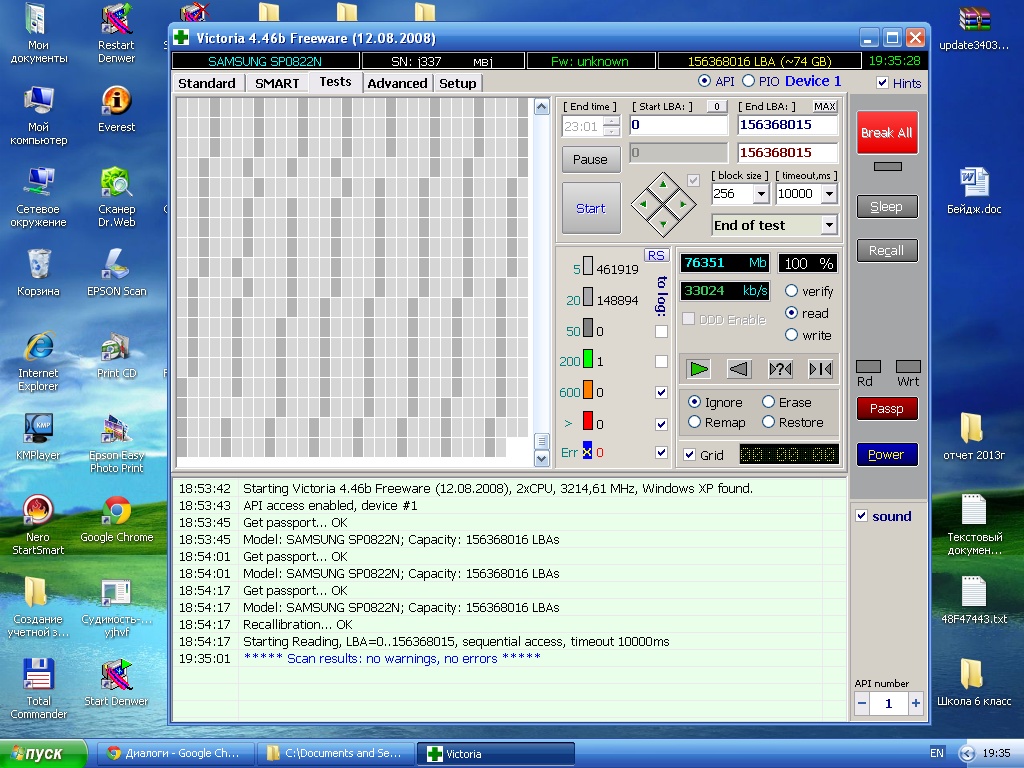Toggle log checkbox for 600 ms blocks
This screenshot has width=1024, height=768.
[x=662, y=392]
